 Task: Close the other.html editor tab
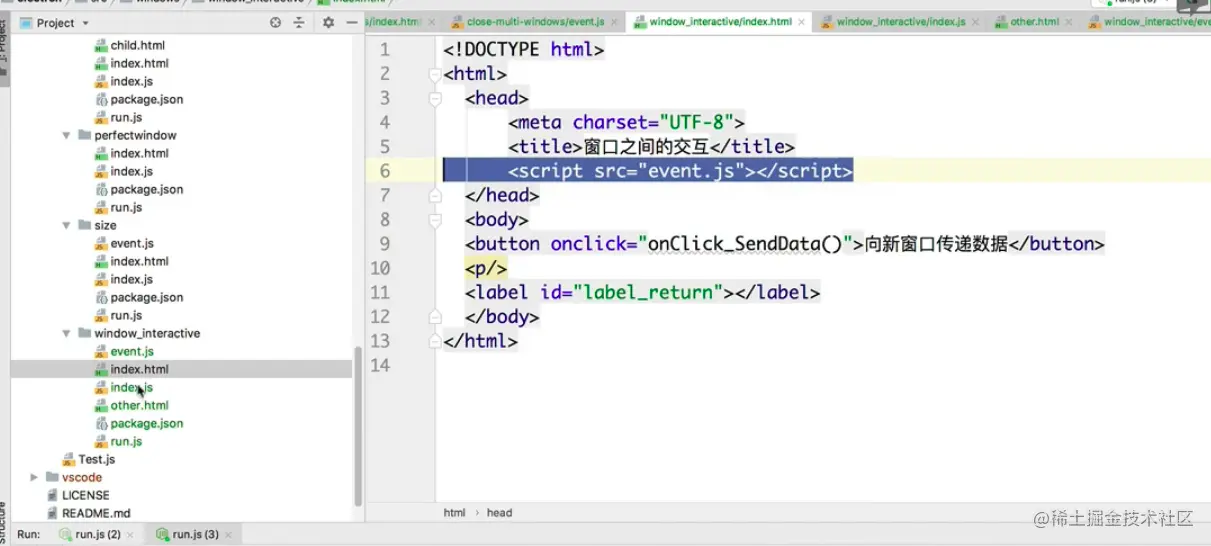pyautogui.click(x=1068, y=21)
